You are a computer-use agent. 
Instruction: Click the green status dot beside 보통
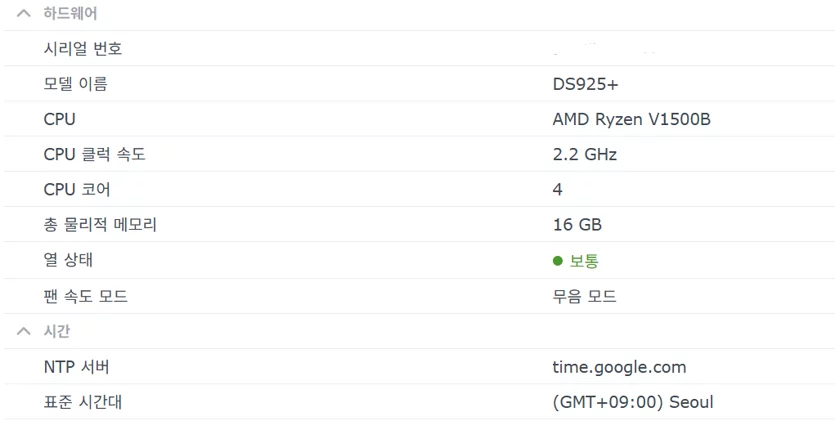(558, 261)
